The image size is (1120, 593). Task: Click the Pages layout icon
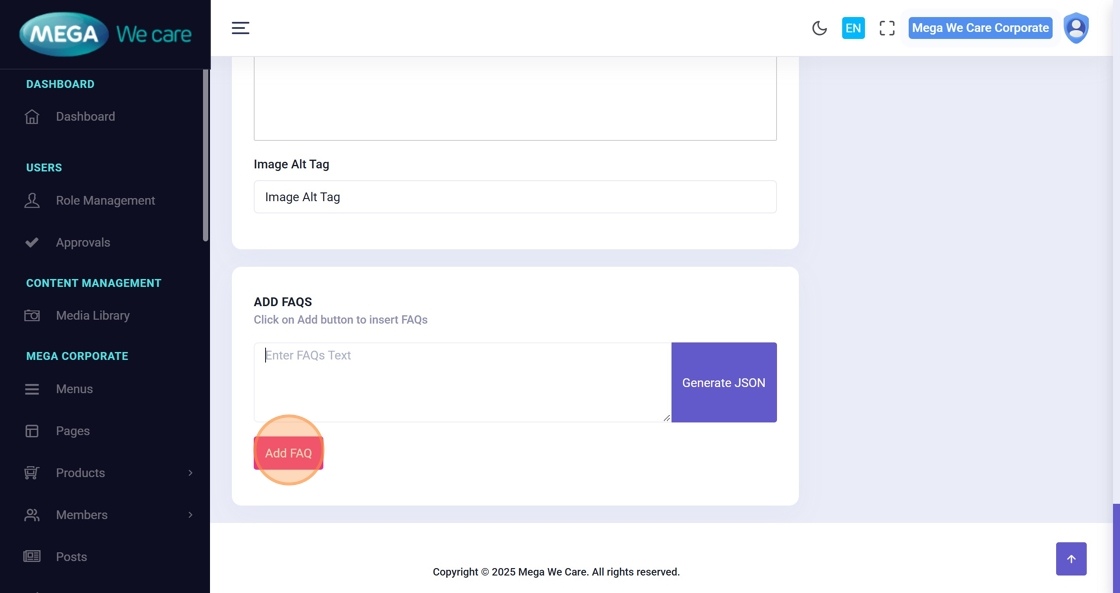[32, 431]
